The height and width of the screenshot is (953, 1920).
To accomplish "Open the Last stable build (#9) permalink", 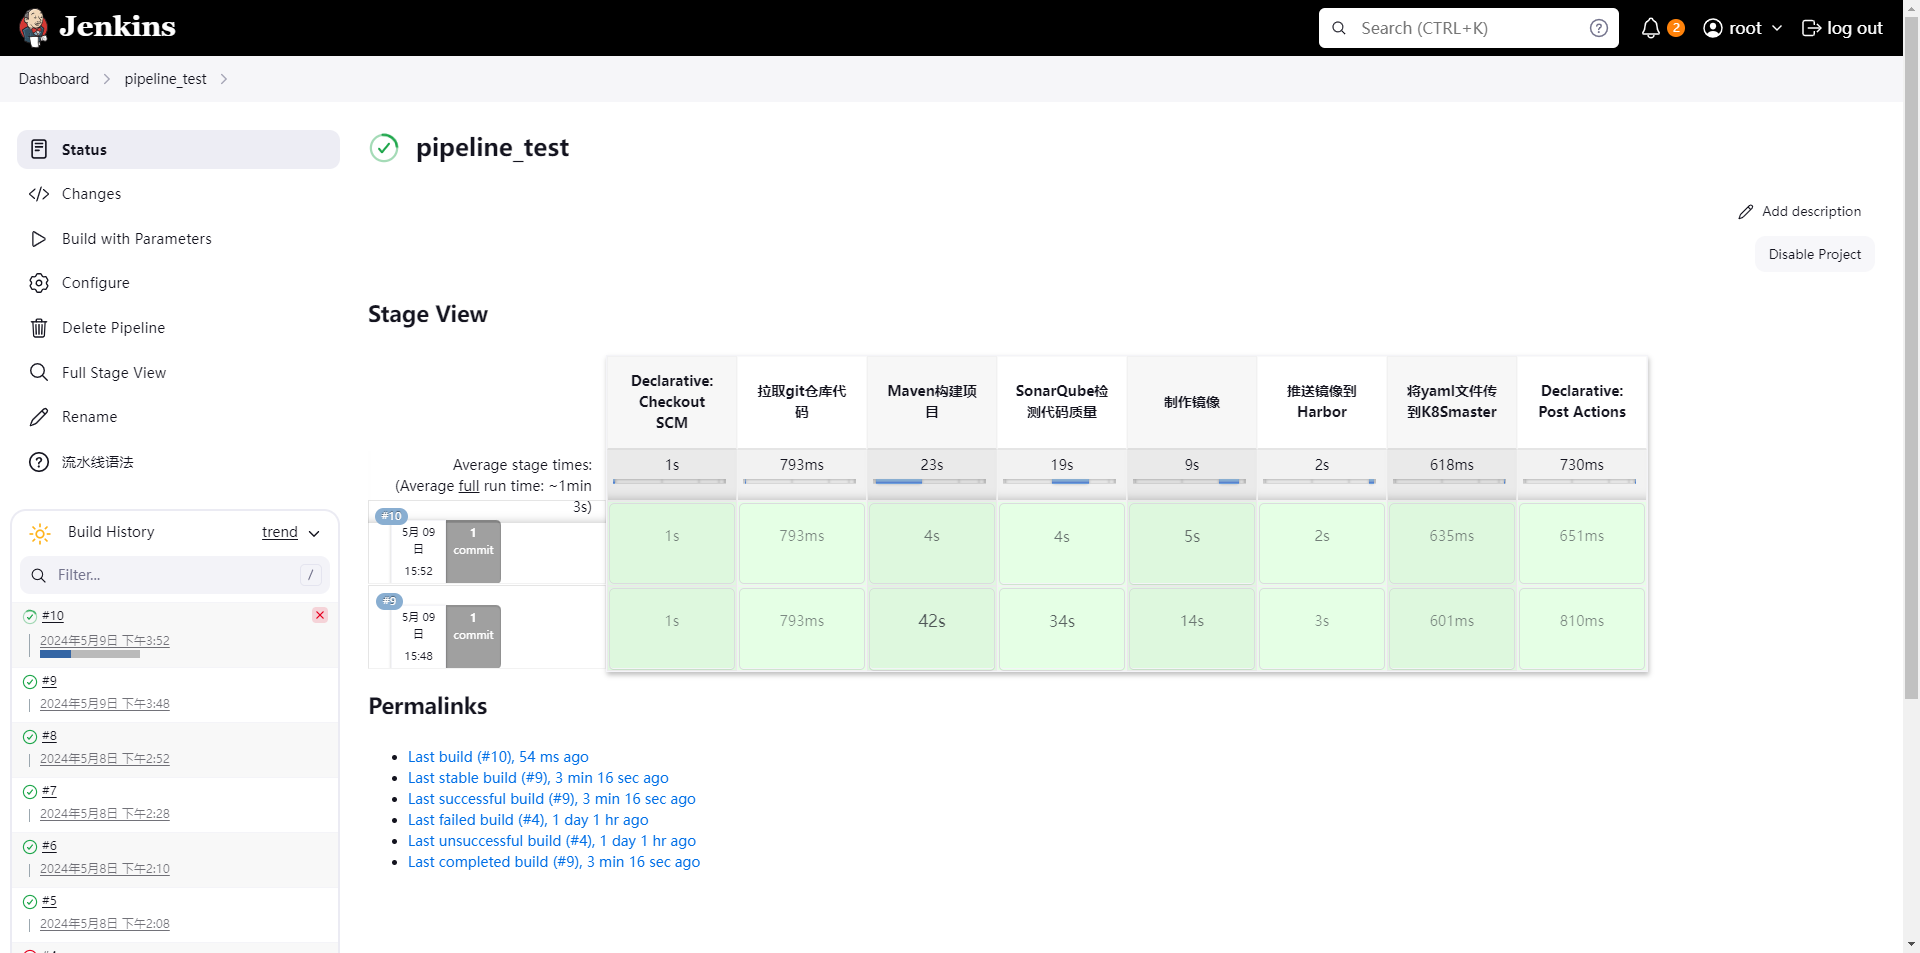I will pos(538,778).
